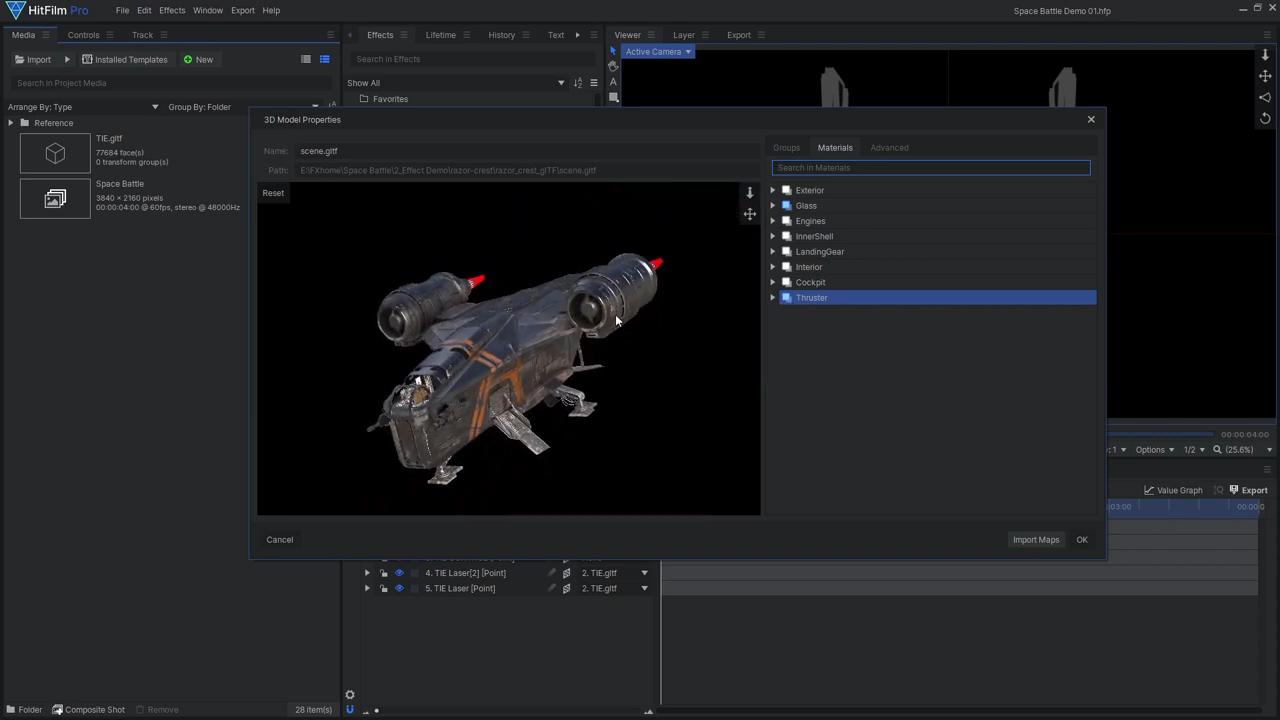Image resolution: width=1280 pixels, height=720 pixels.
Task: Open the Effects list options menu icon
Action: [594, 83]
